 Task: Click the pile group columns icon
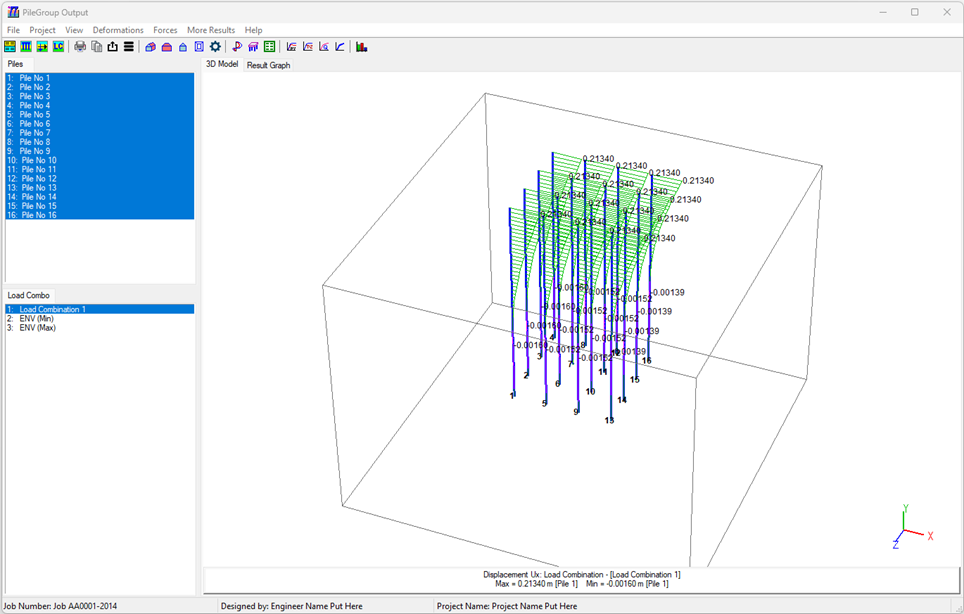[26, 47]
